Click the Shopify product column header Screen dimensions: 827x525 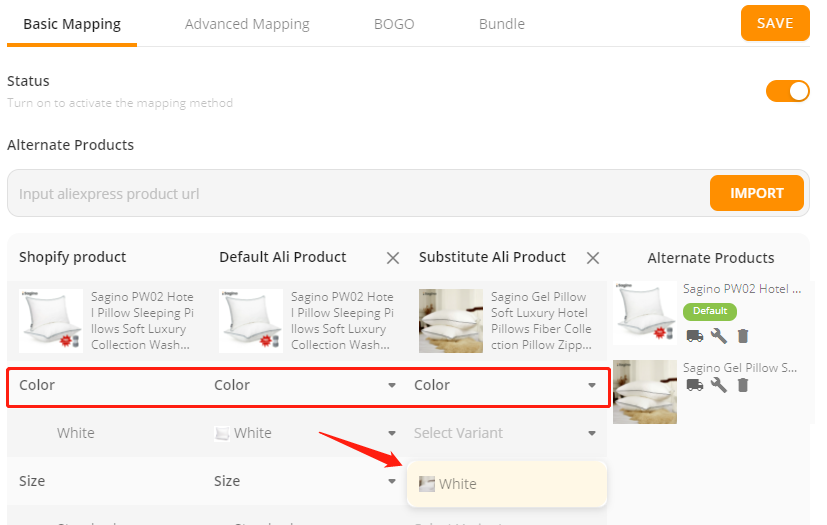click(x=73, y=257)
